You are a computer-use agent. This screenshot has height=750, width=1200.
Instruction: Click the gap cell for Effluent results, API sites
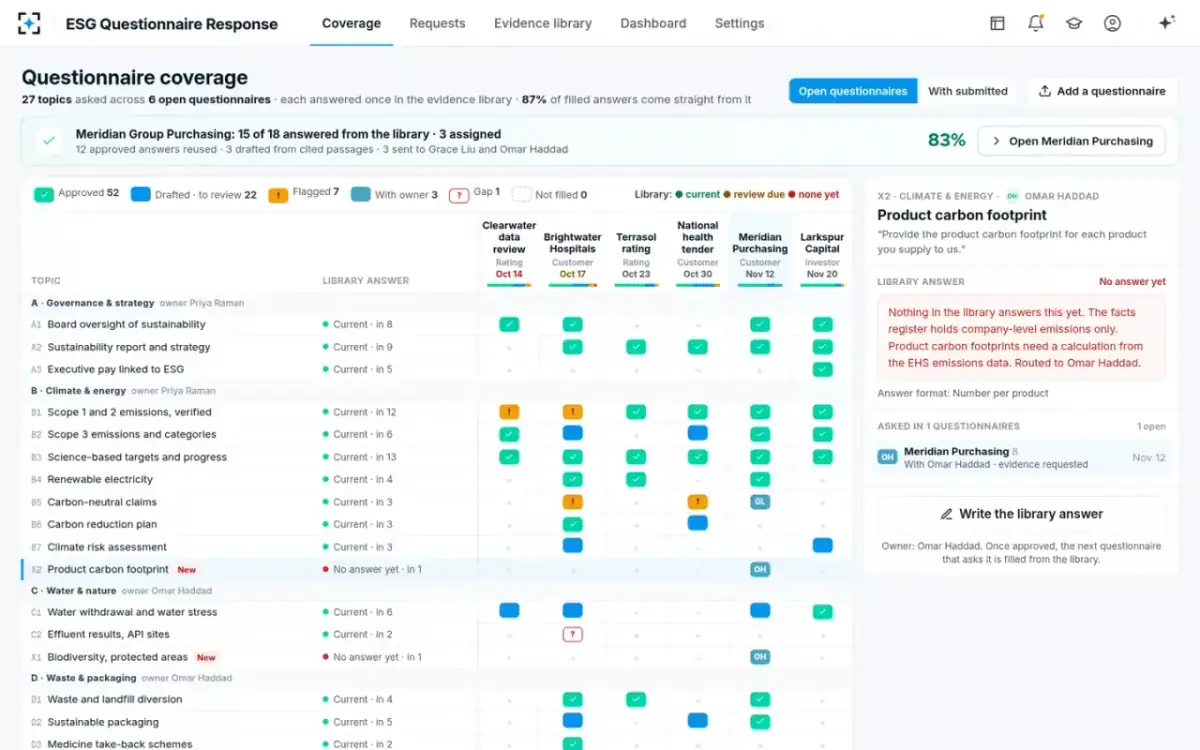tap(572, 634)
